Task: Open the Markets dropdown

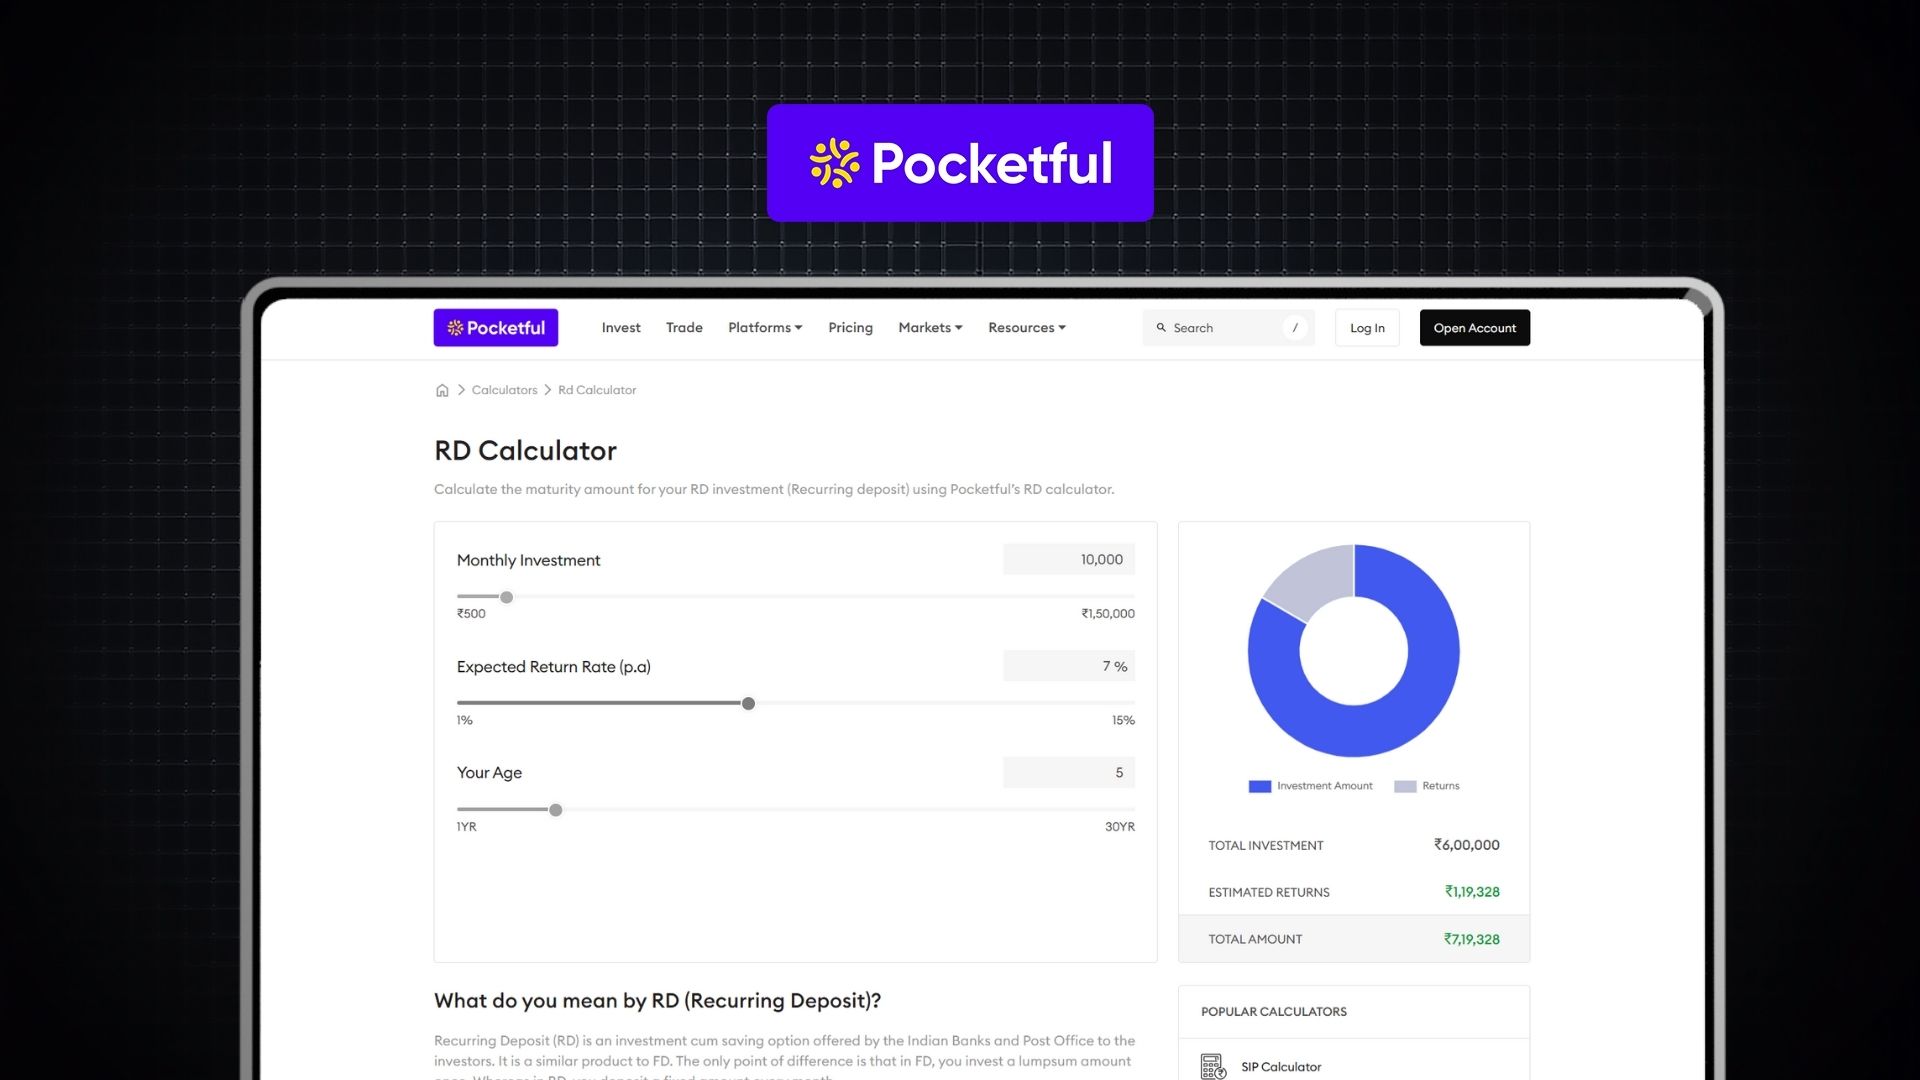Action: click(x=929, y=327)
